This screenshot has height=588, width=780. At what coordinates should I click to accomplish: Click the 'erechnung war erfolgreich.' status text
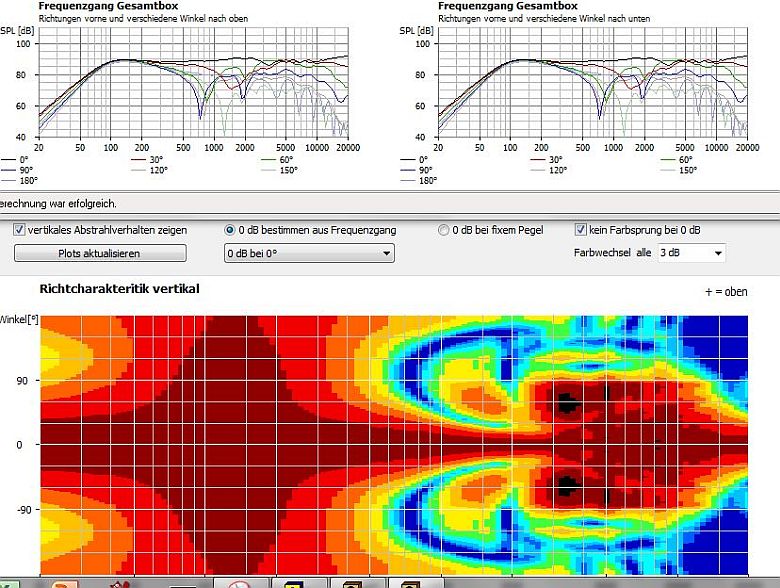click(x=58, y=203)
